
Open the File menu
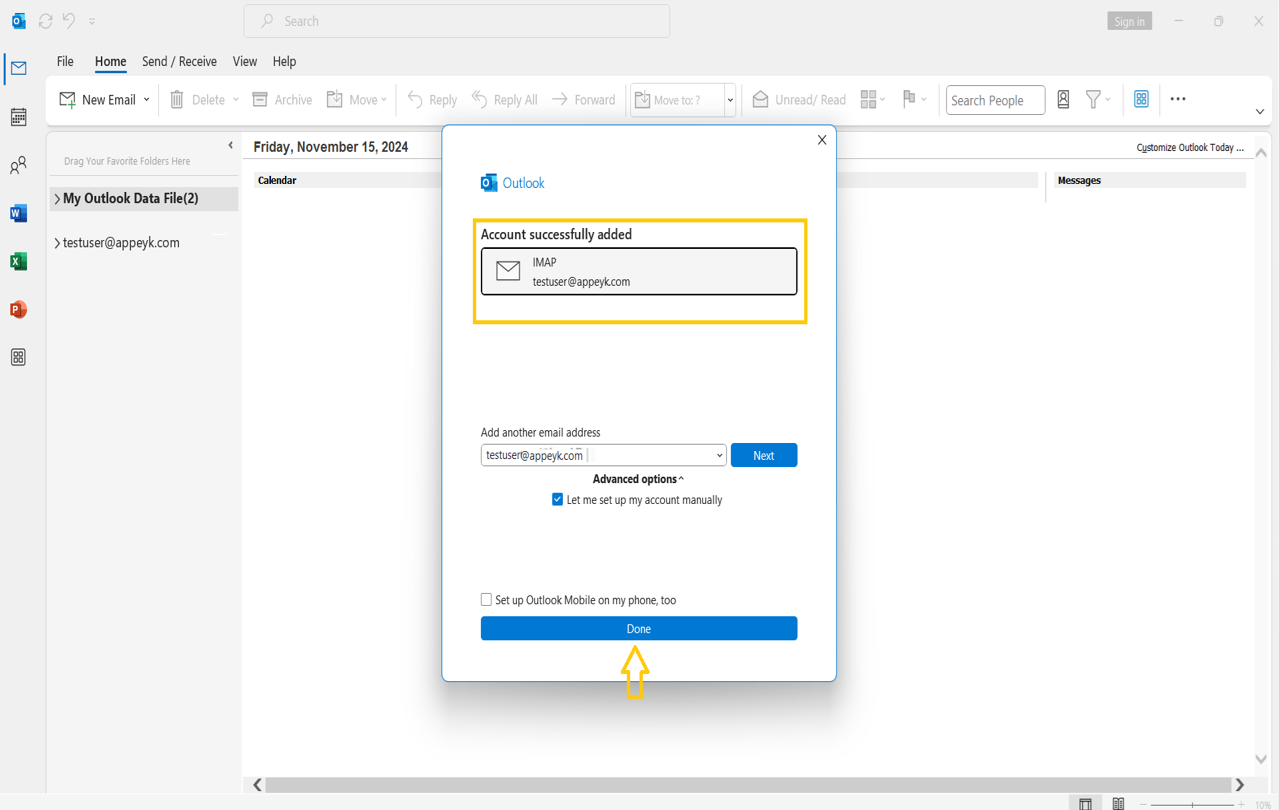click(x=65, y=61)
